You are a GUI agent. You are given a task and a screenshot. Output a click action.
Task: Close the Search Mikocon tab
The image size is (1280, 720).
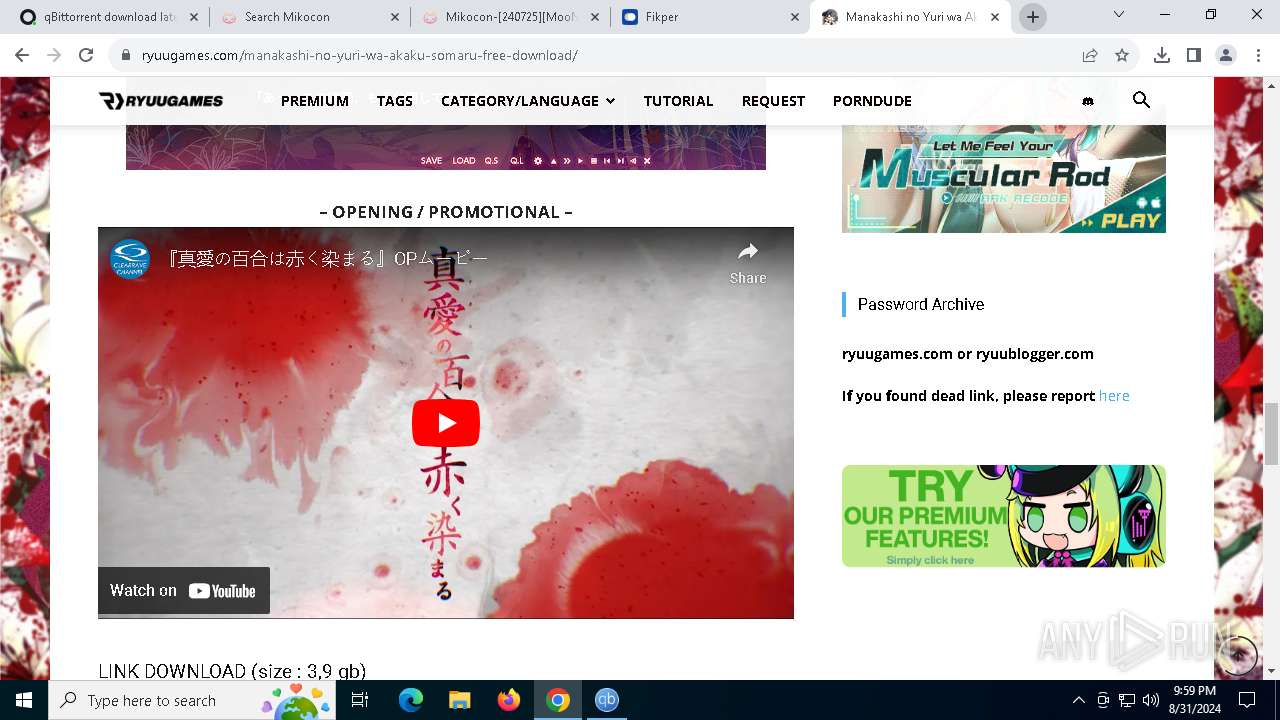[x=395, y=17]
